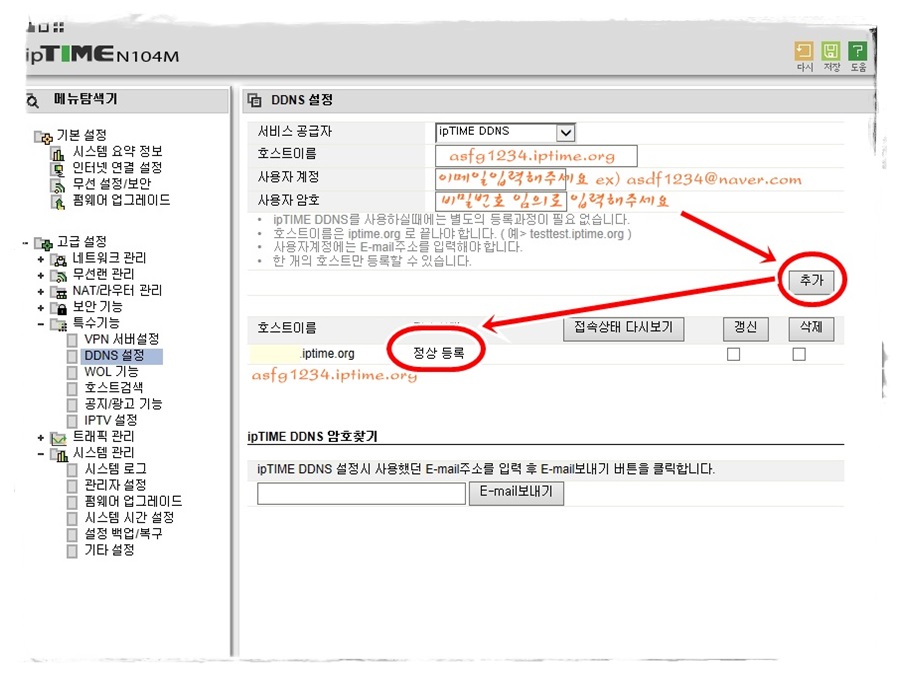
Task: Open 시스템 로그 menu item
Action: (115, 470)
